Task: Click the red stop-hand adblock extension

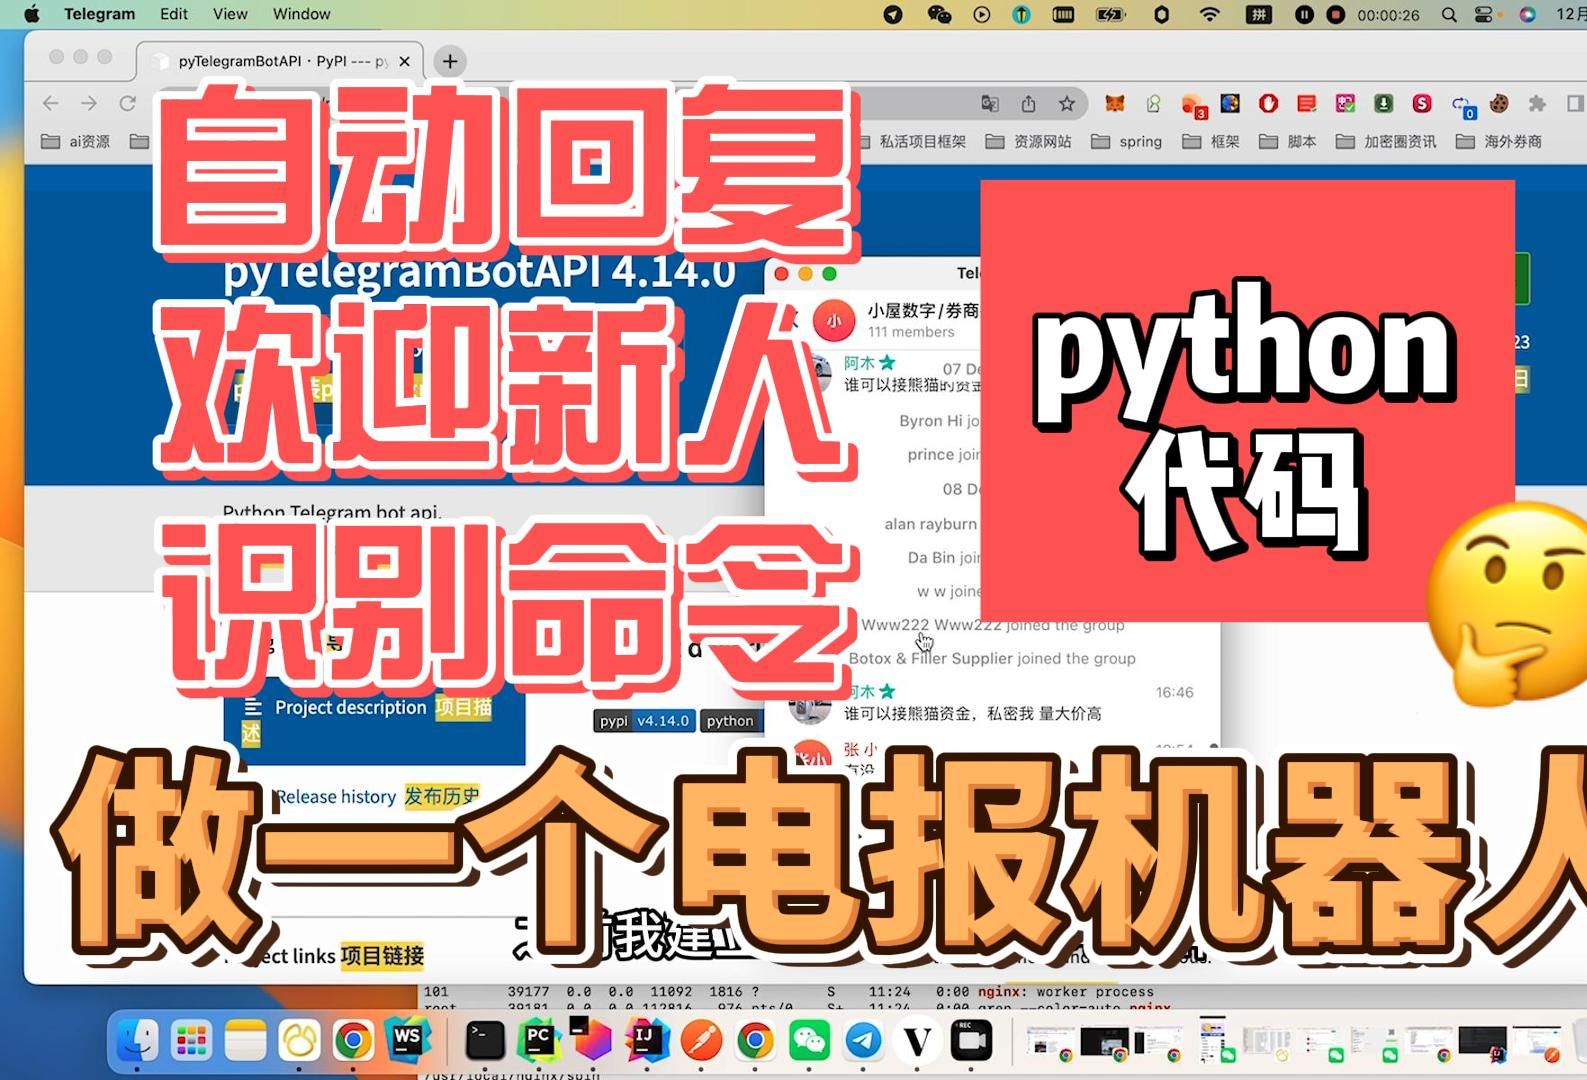Action: (1268, 104)
